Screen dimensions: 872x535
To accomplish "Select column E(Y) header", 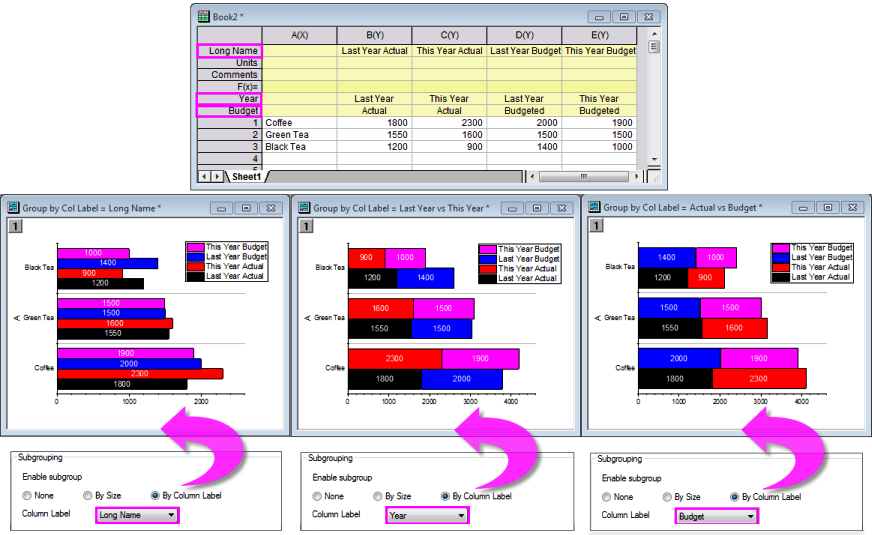I will [x=599, y=35].
